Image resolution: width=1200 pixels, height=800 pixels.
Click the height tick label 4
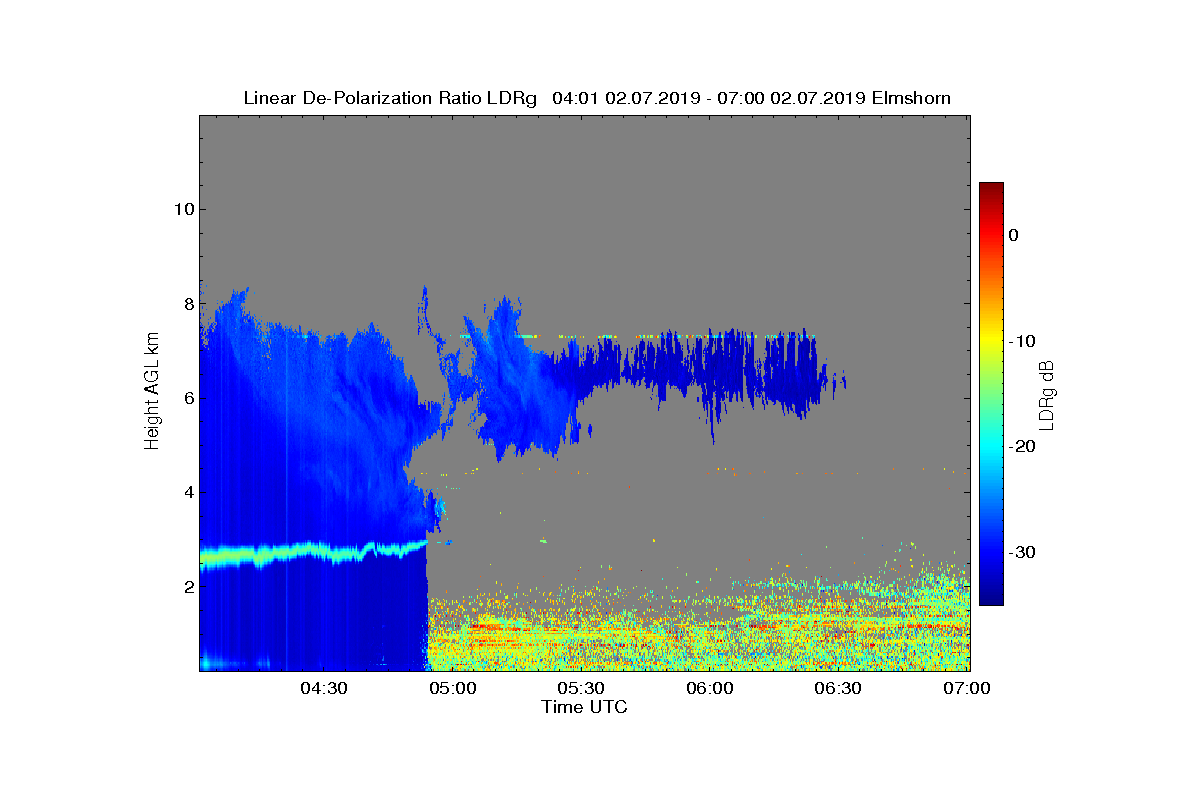pos(188,492)
